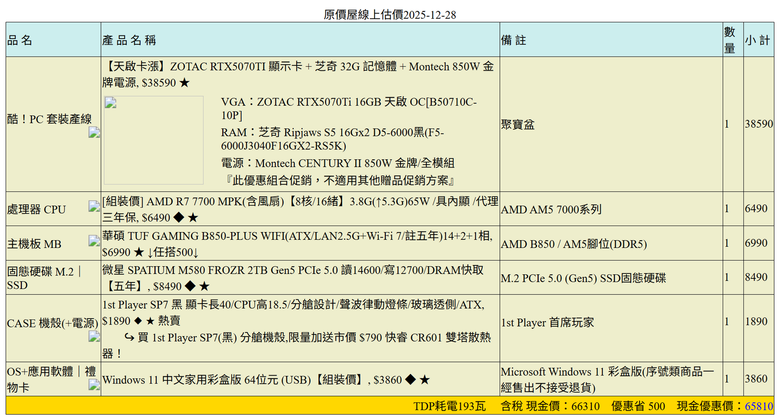Click the broken image icon beside 物卡 in OS row
The width and height of the screenshot is (780, 417).
coord(95,384)
